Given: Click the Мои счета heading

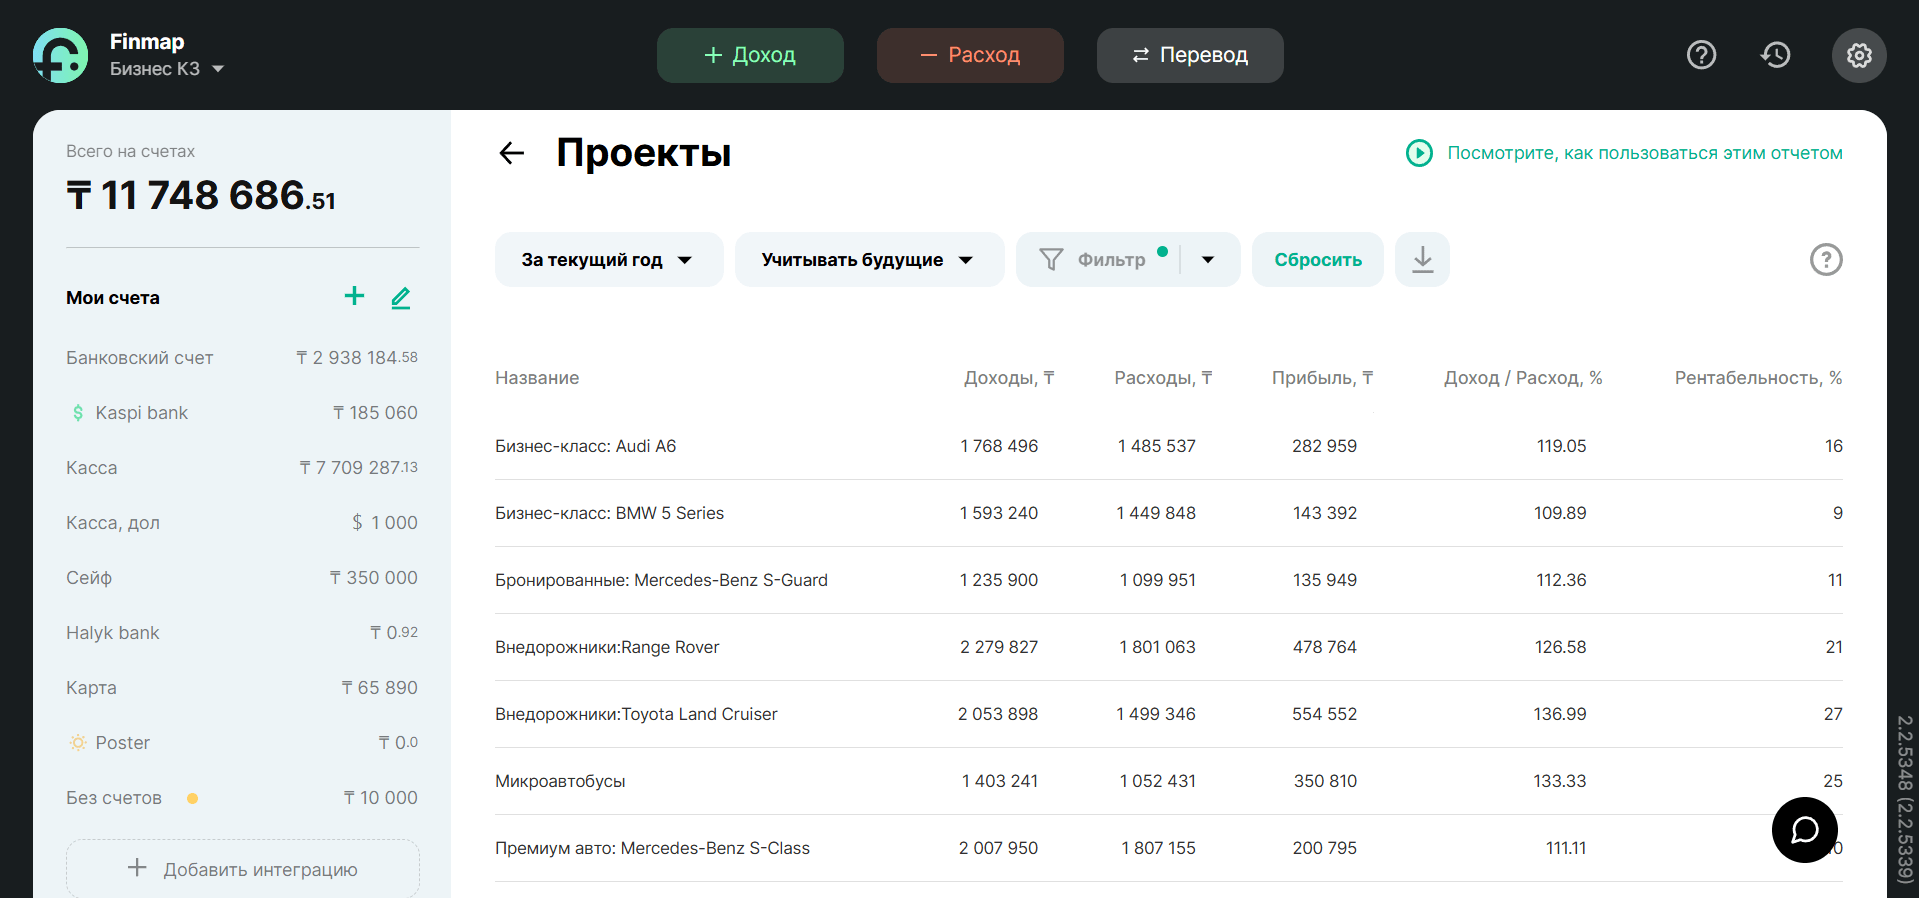Looking at the screenshot, I should point(113,298).
